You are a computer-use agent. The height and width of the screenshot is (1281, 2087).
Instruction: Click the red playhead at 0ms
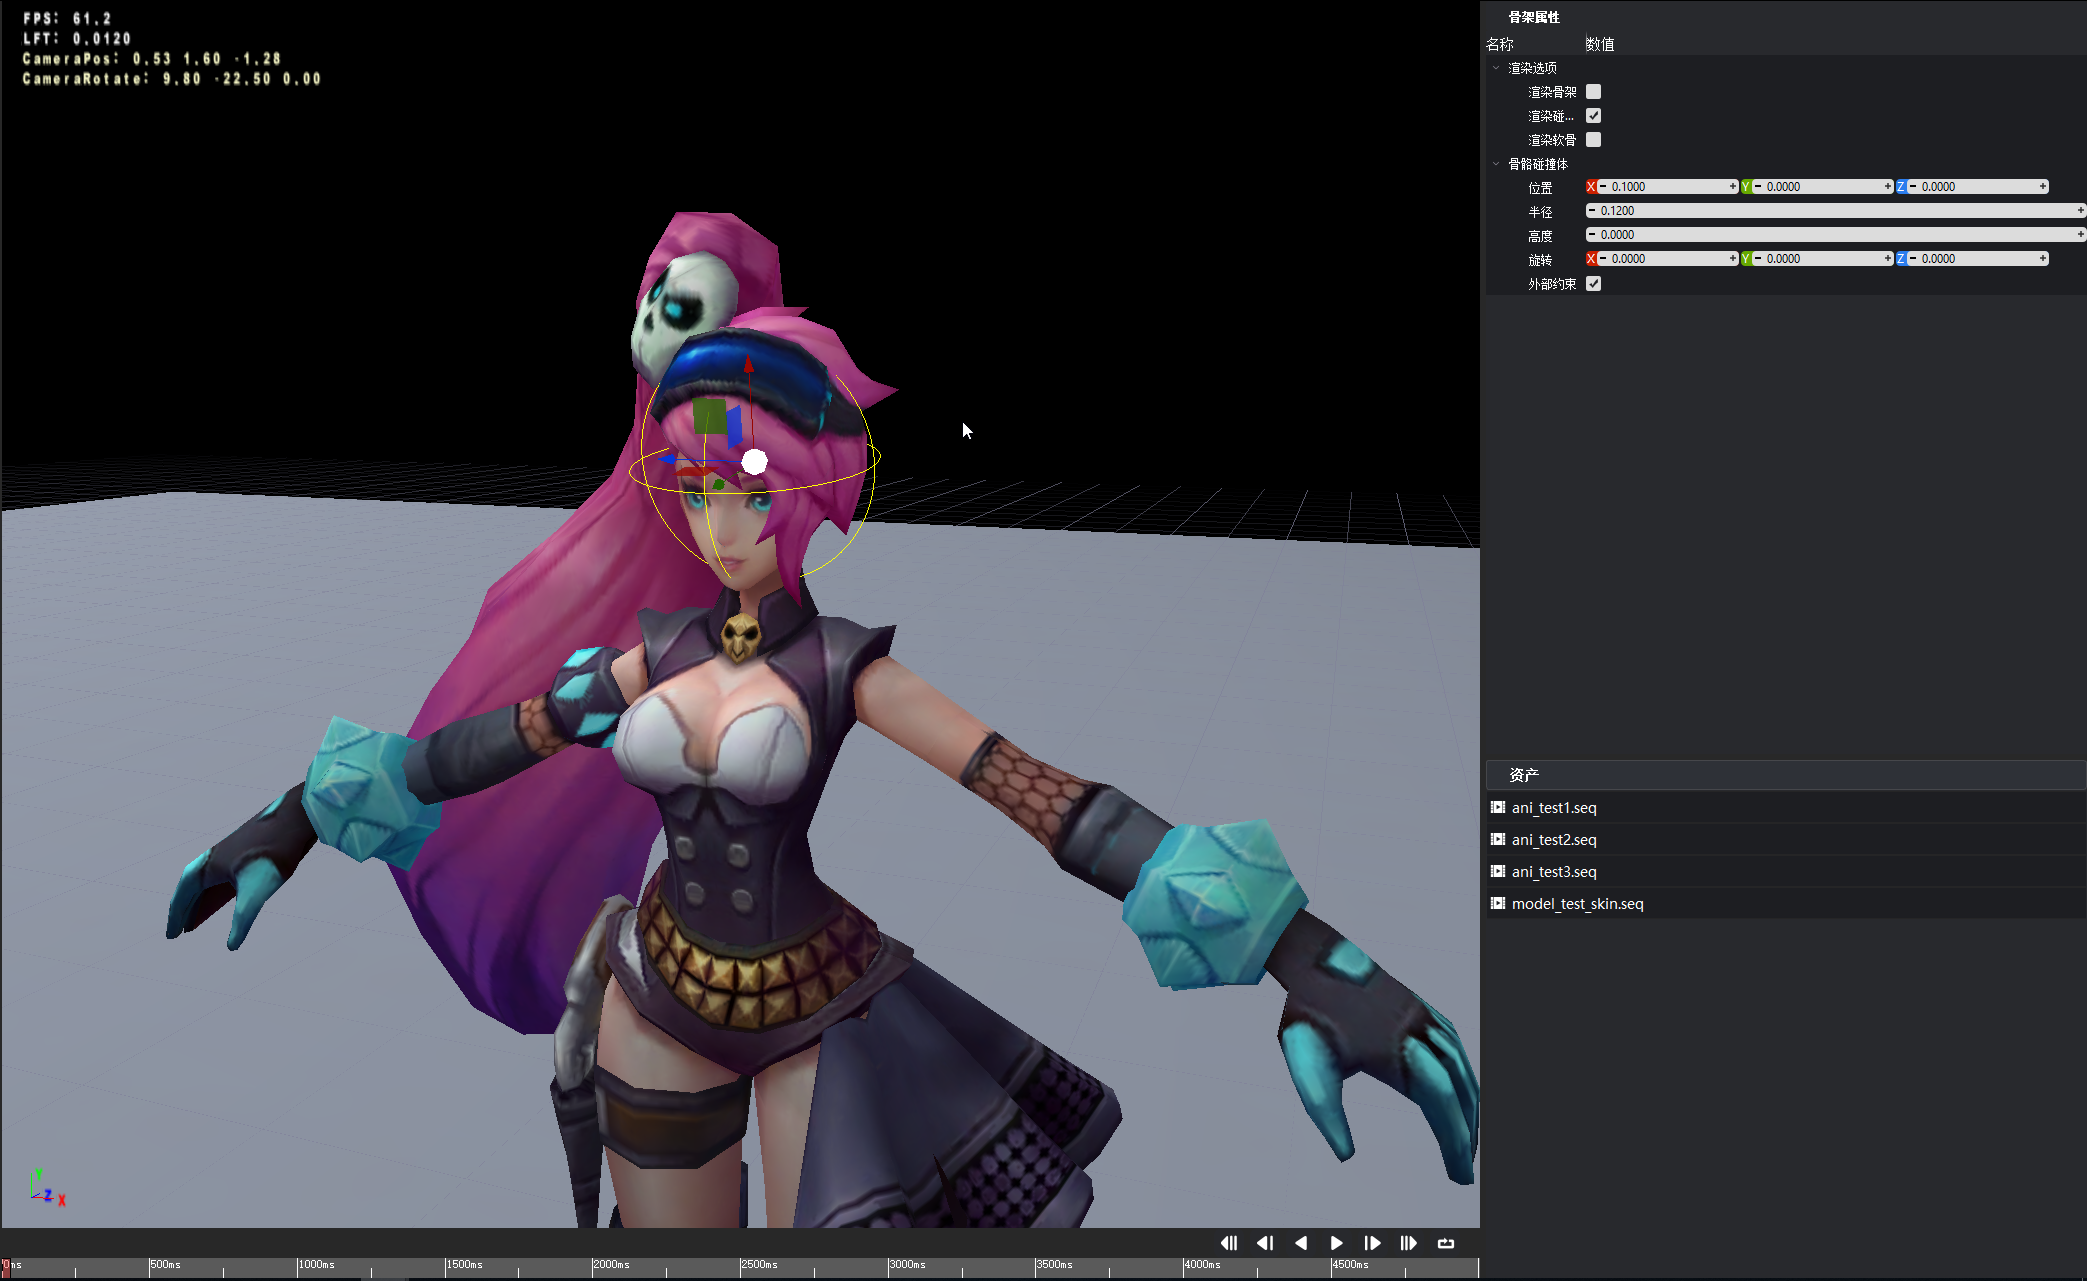click(5, 1266)
